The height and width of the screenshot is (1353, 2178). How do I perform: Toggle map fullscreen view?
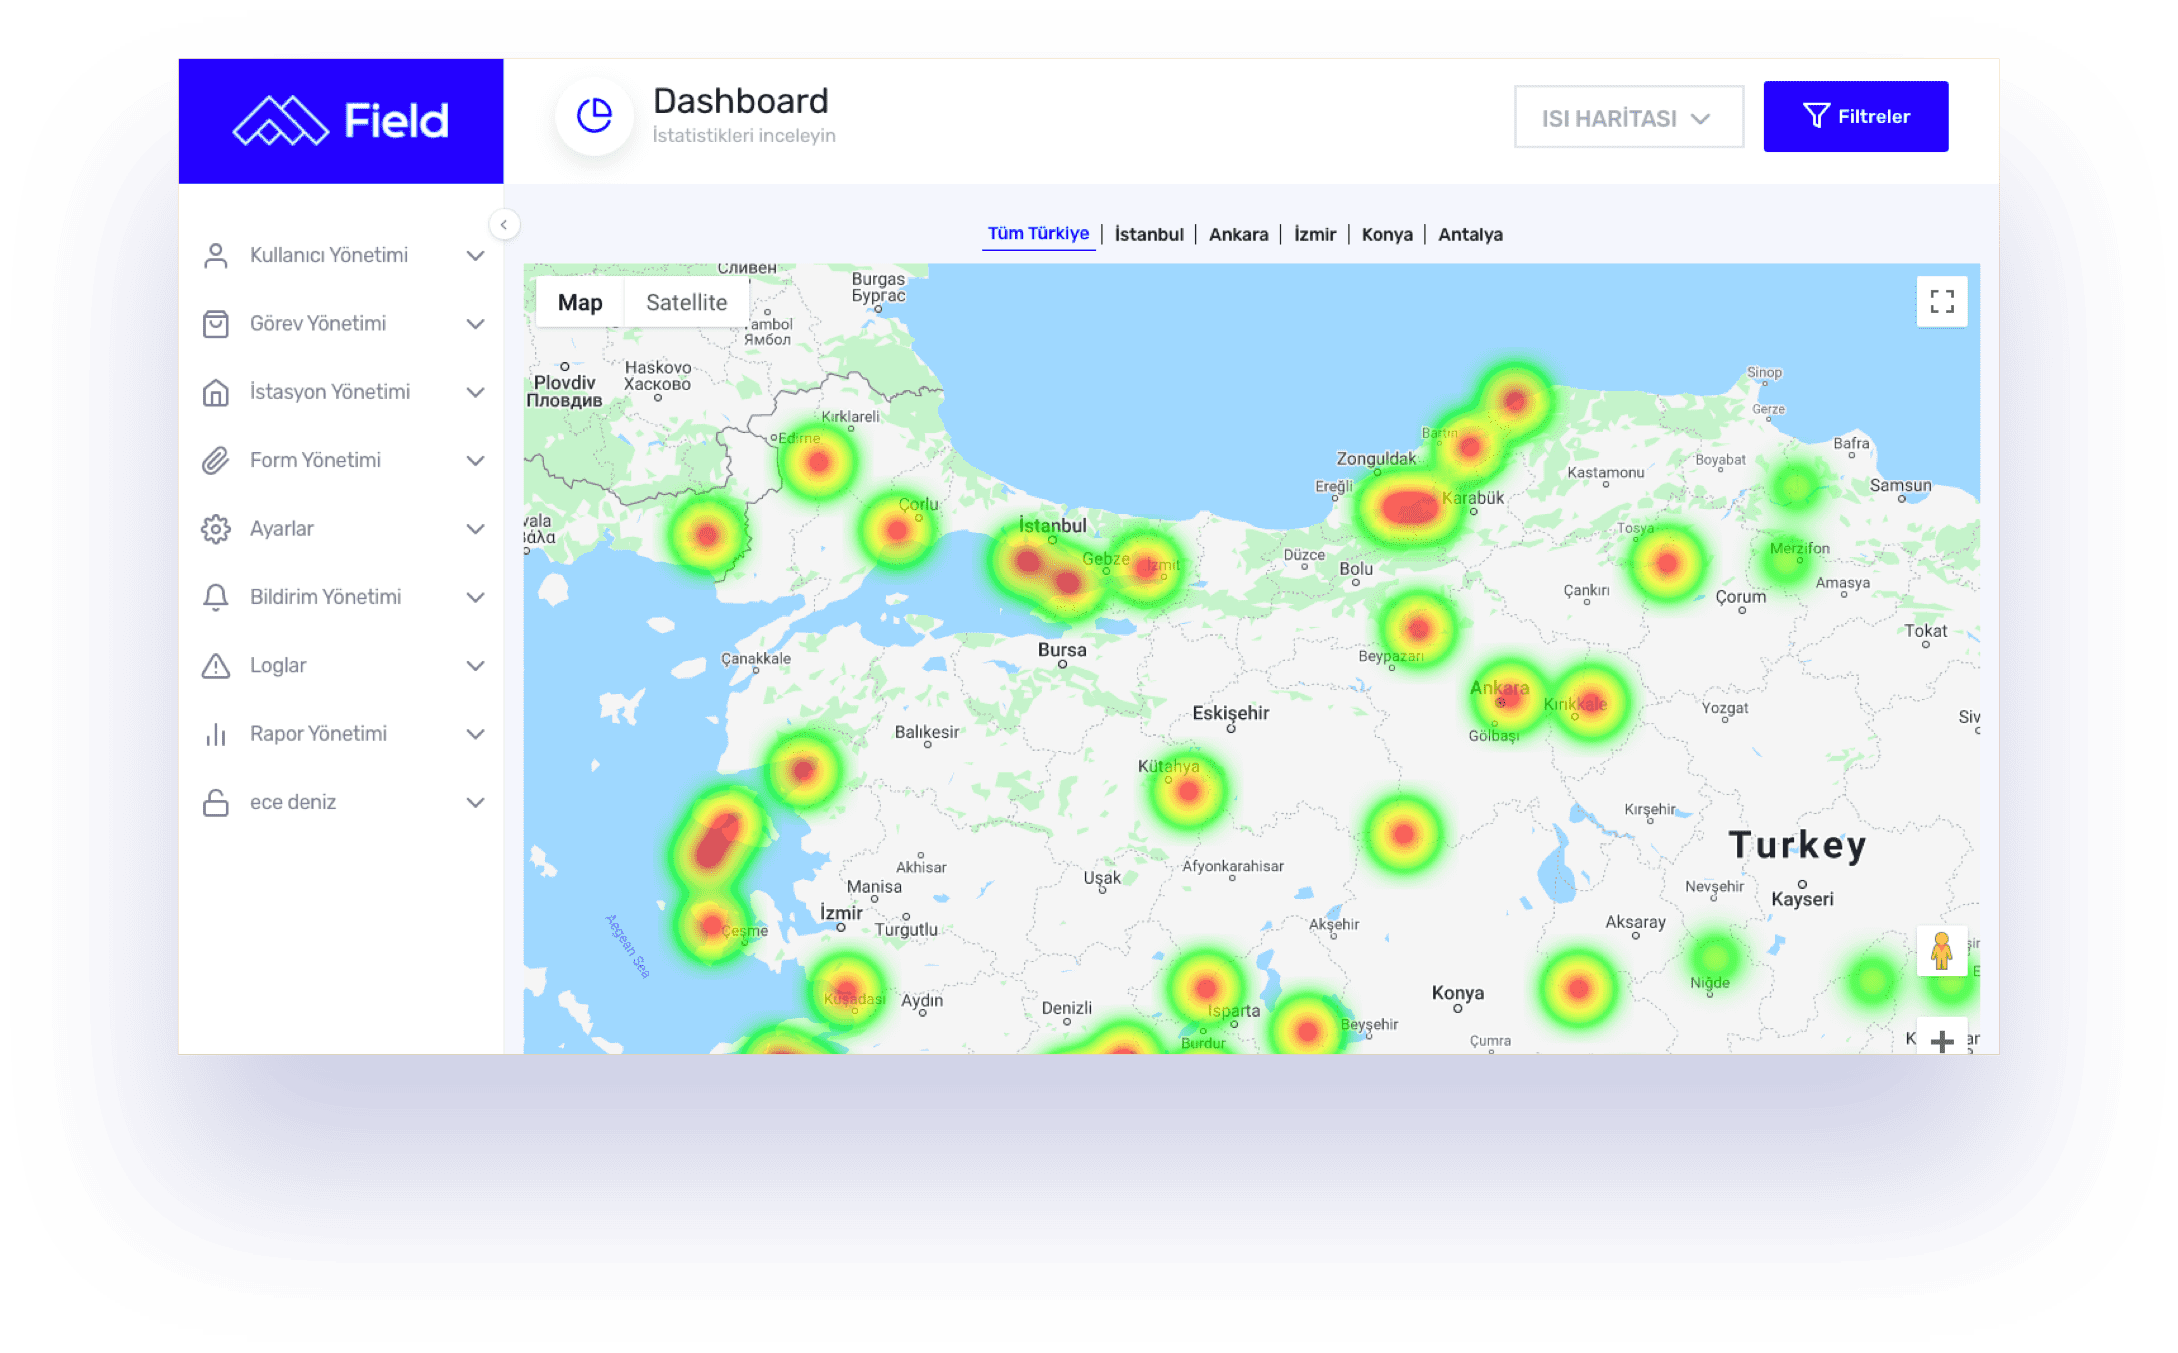click(1941, 302)
